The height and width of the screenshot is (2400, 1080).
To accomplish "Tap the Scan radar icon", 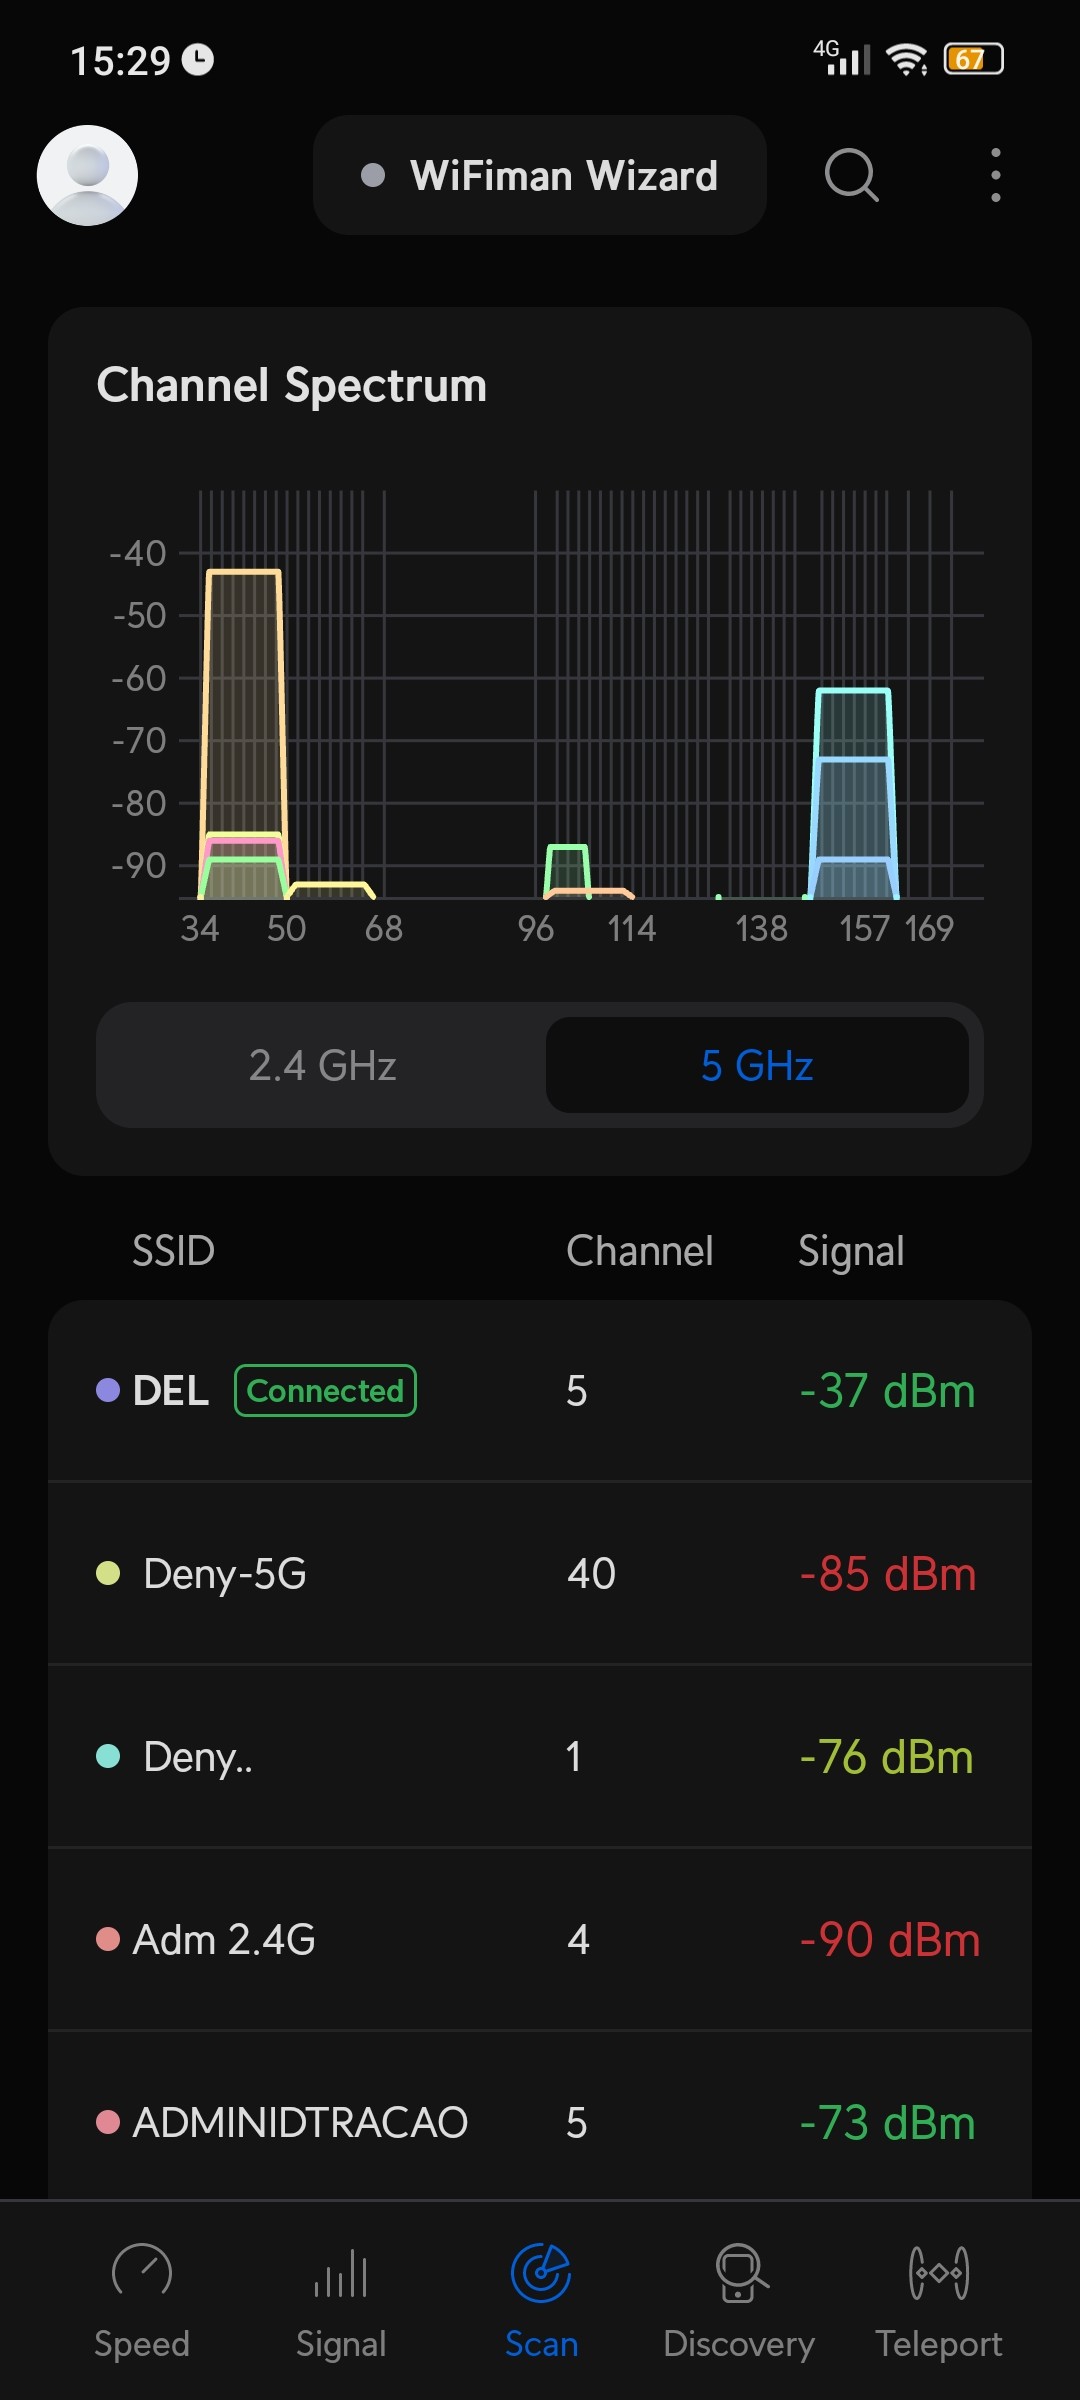I will coord(541,2272).
